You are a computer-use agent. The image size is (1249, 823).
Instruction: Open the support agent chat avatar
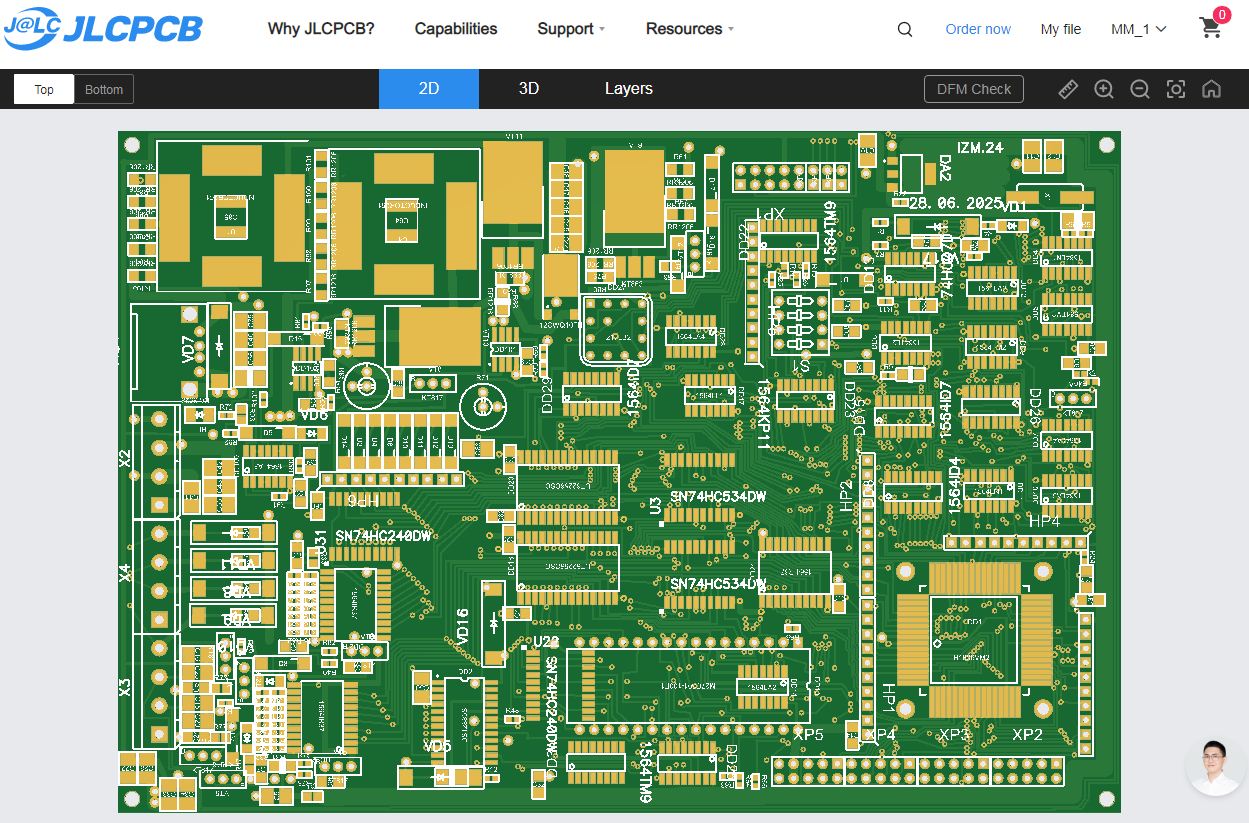click(1215, 767)
